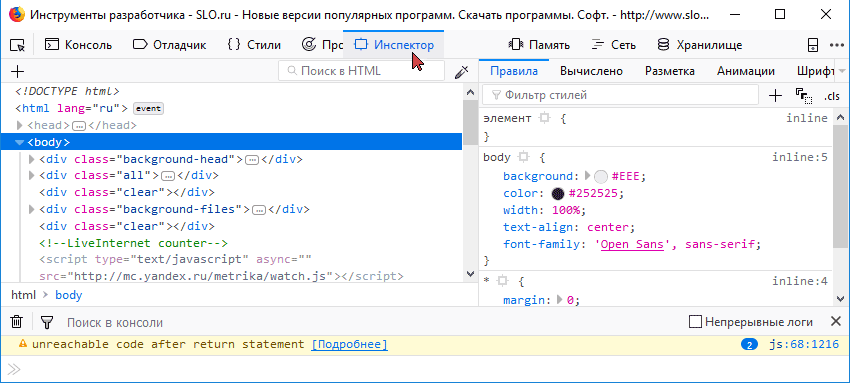Screen dimensions: 850x383
Task: Focus the Поиск в HTML field
Action: click(361, 70)
